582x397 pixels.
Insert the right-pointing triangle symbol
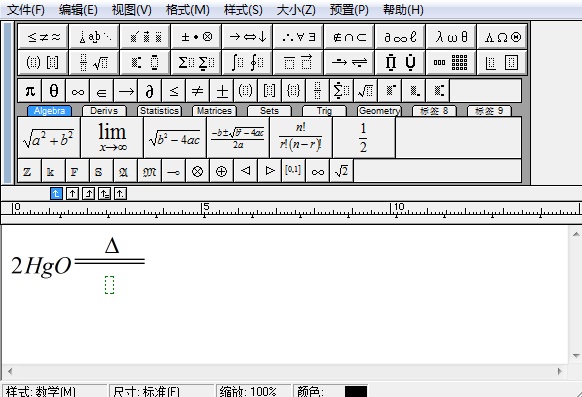click(269, 171)
